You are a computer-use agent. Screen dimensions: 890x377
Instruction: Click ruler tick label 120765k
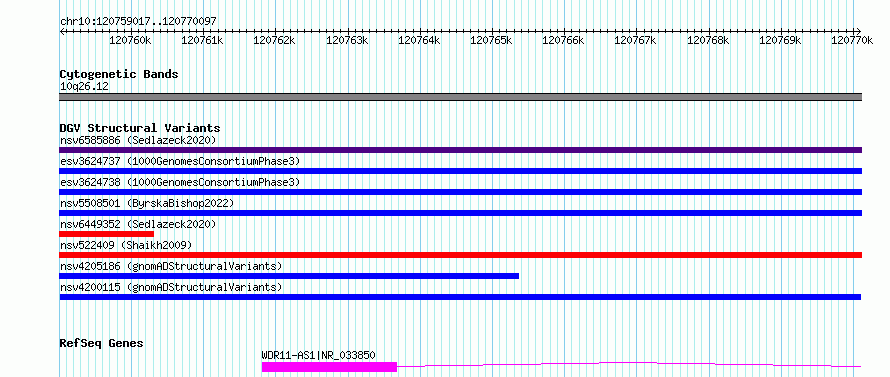[492, 40]
